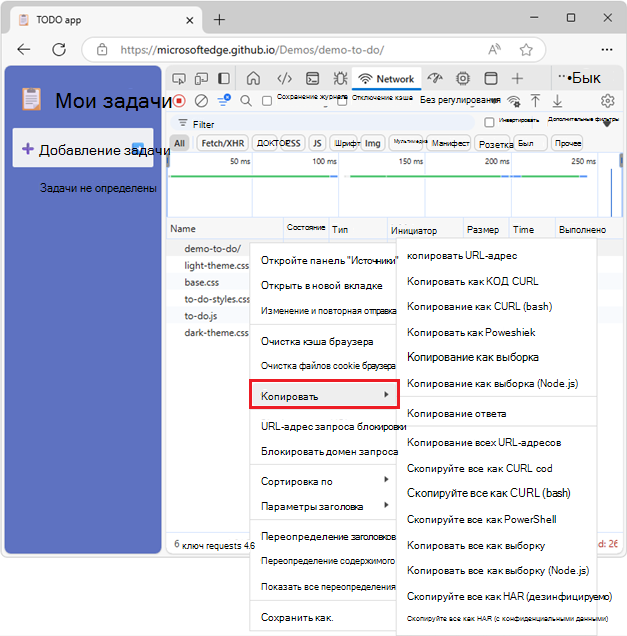The width and height of the screenshot is (627, 636).
Task: Select the Манифест filter type
Action: tap(449, 143)
